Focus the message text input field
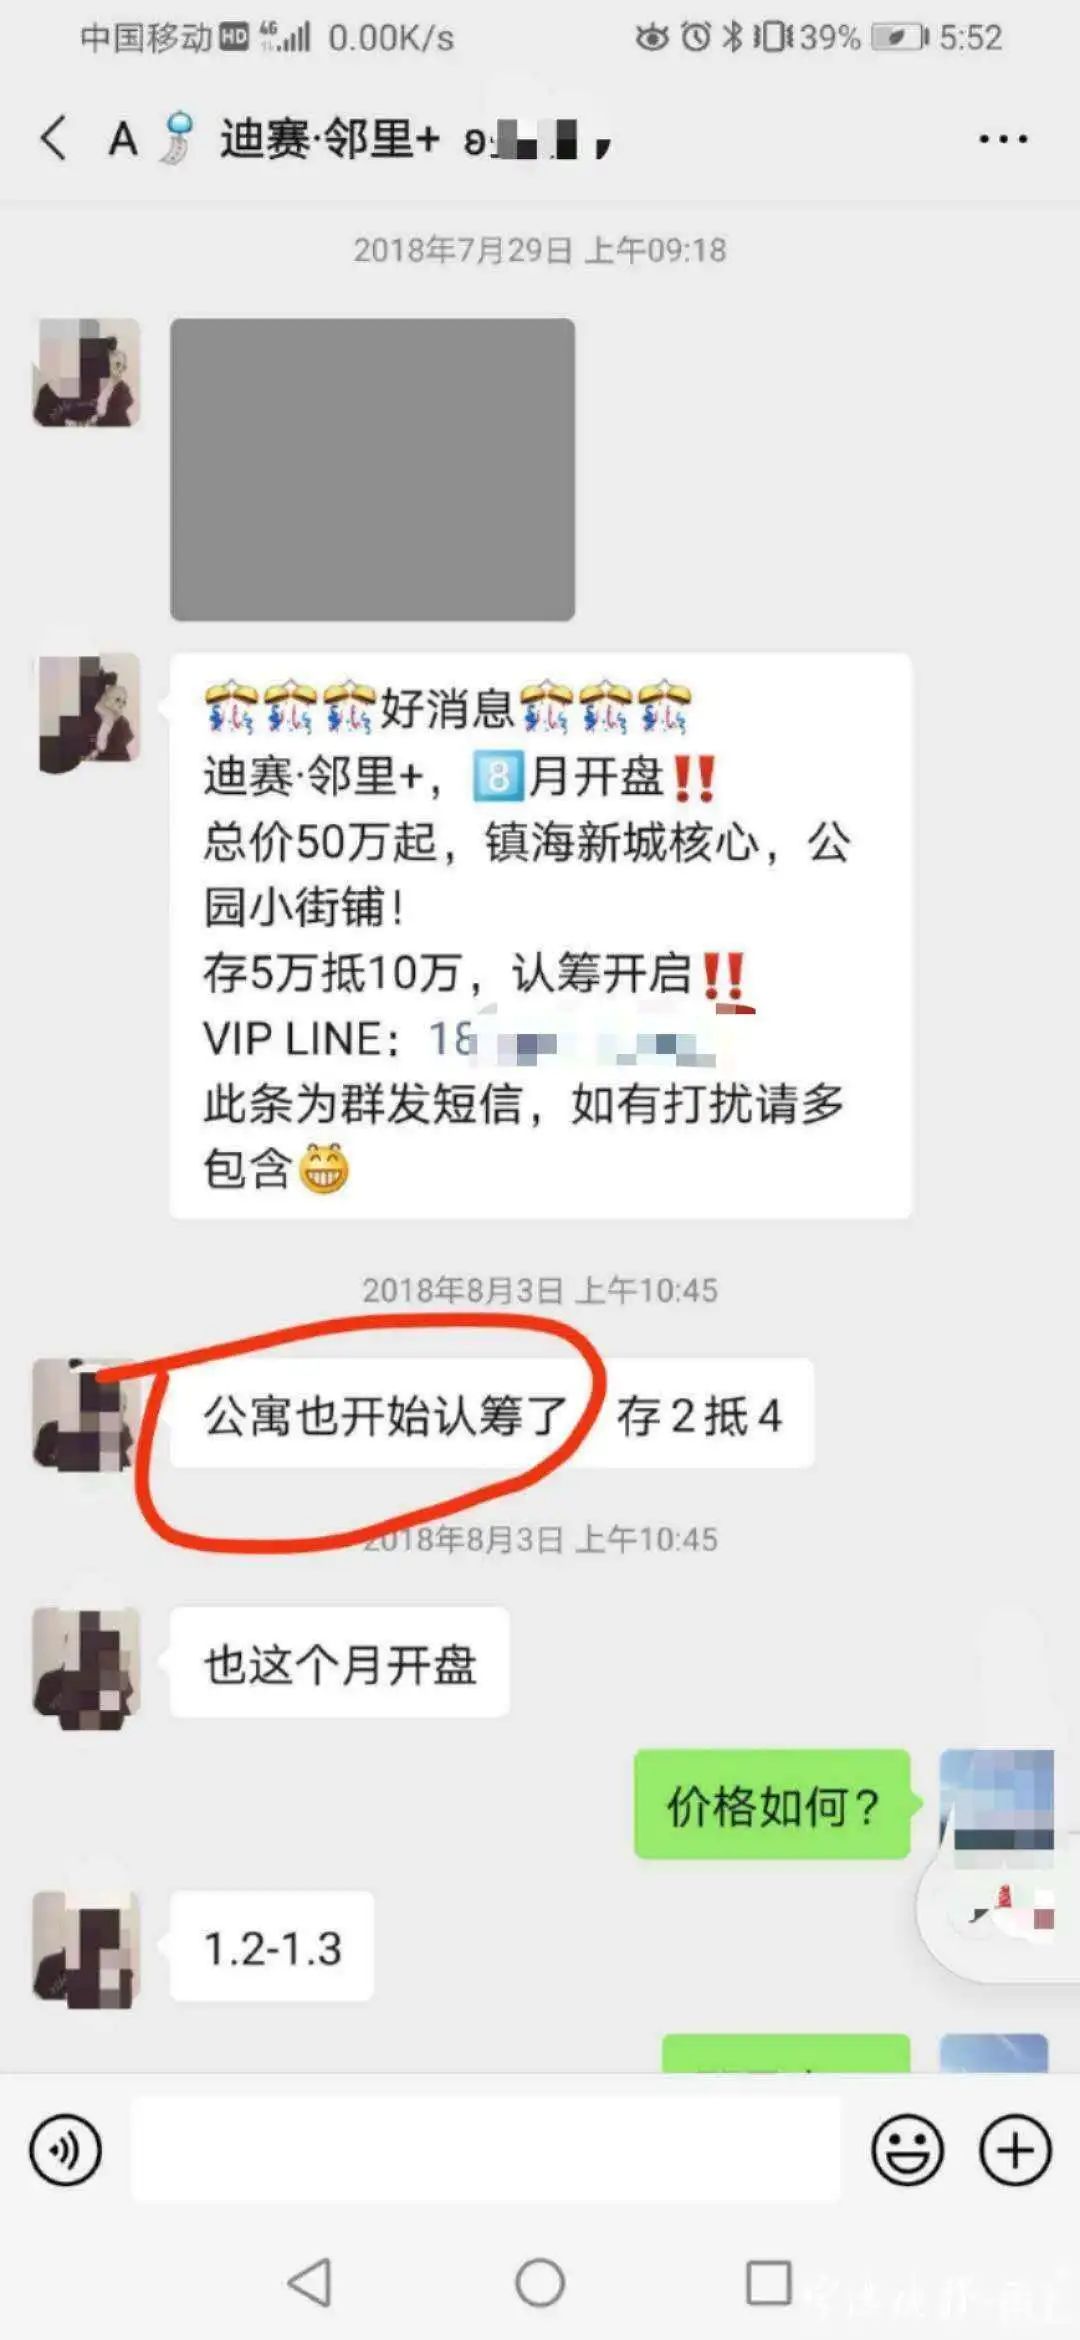The height and width of the screenshot is (2340, 1080). tap(486, 2149)
